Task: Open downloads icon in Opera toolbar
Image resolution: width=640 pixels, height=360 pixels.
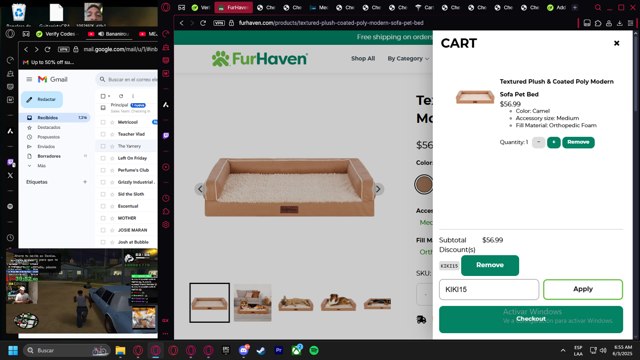Action: pos(620,23)
